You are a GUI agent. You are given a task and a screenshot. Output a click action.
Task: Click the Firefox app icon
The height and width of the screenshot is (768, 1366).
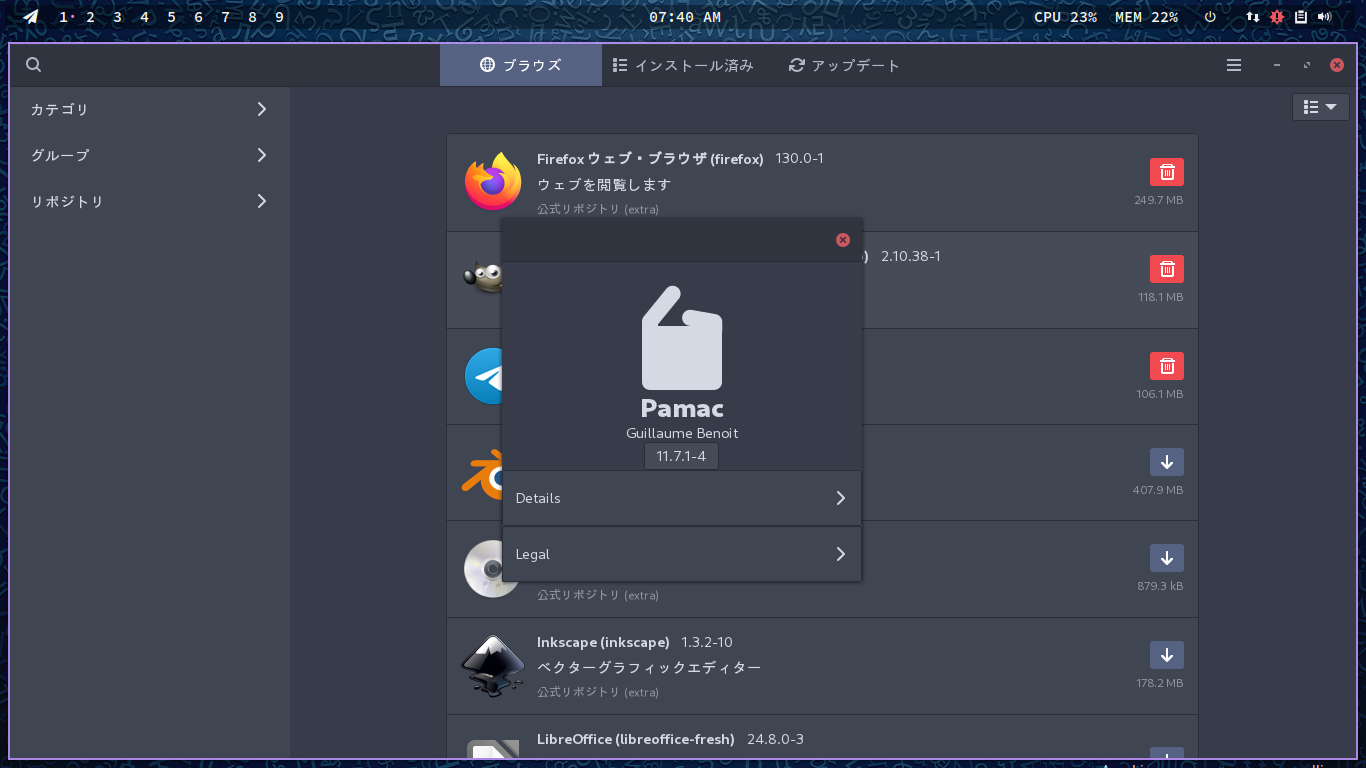click(493, 182)
